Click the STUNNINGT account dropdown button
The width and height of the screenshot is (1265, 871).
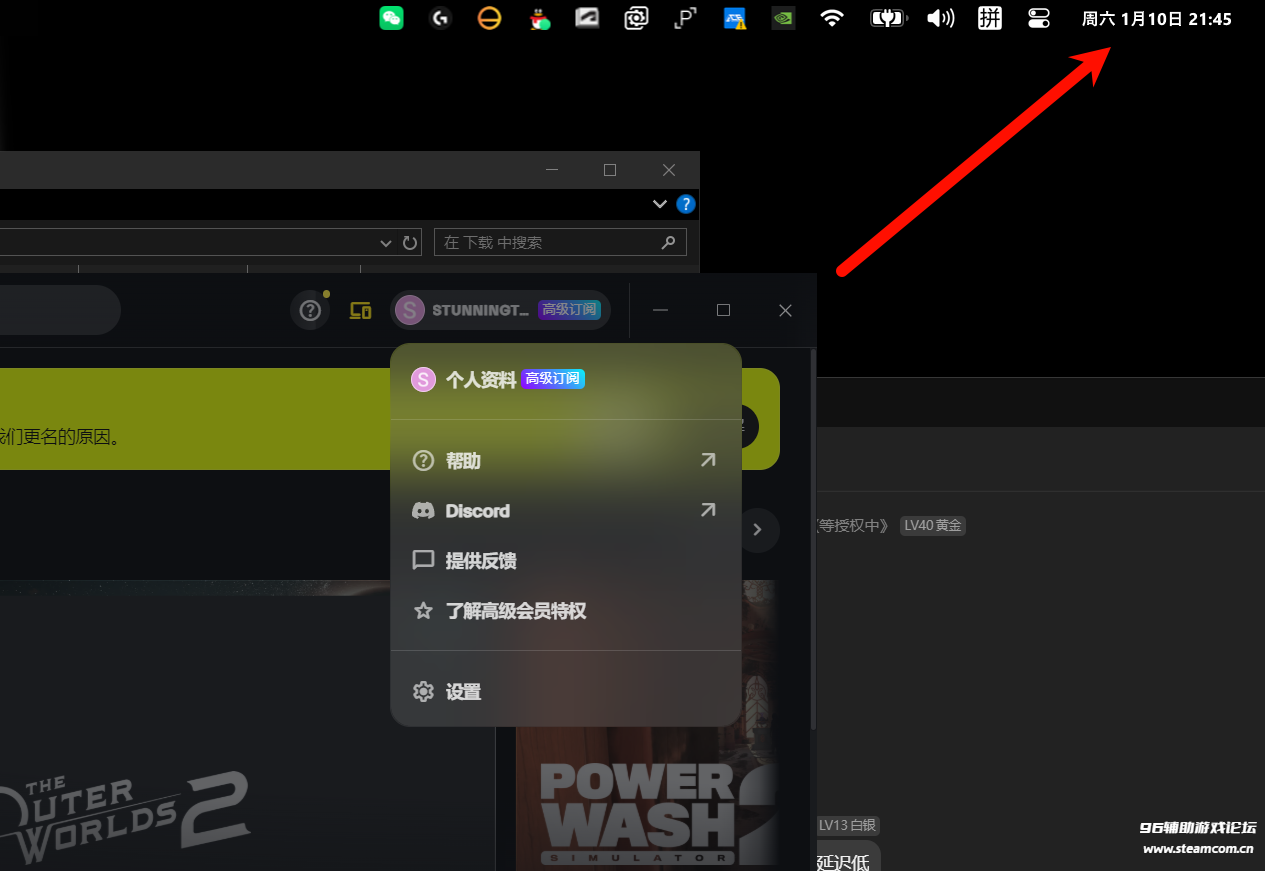(x=500, y=310)
